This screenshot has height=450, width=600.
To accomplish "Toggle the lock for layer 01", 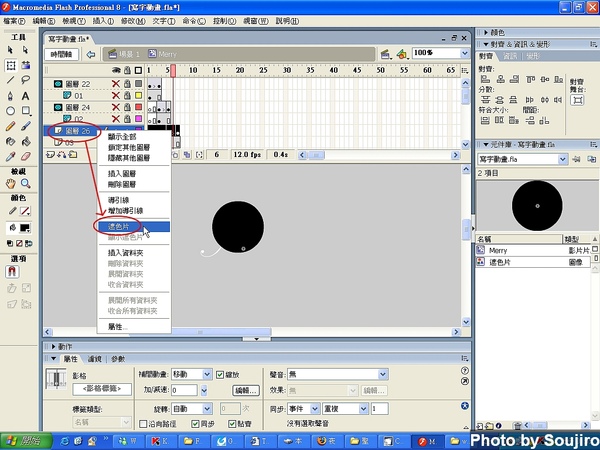I will [127, 95].
